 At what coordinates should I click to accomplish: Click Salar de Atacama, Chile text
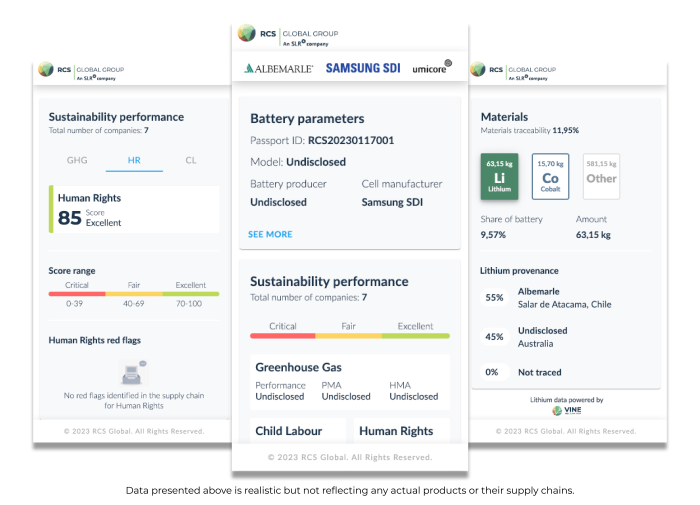point(564,305)
